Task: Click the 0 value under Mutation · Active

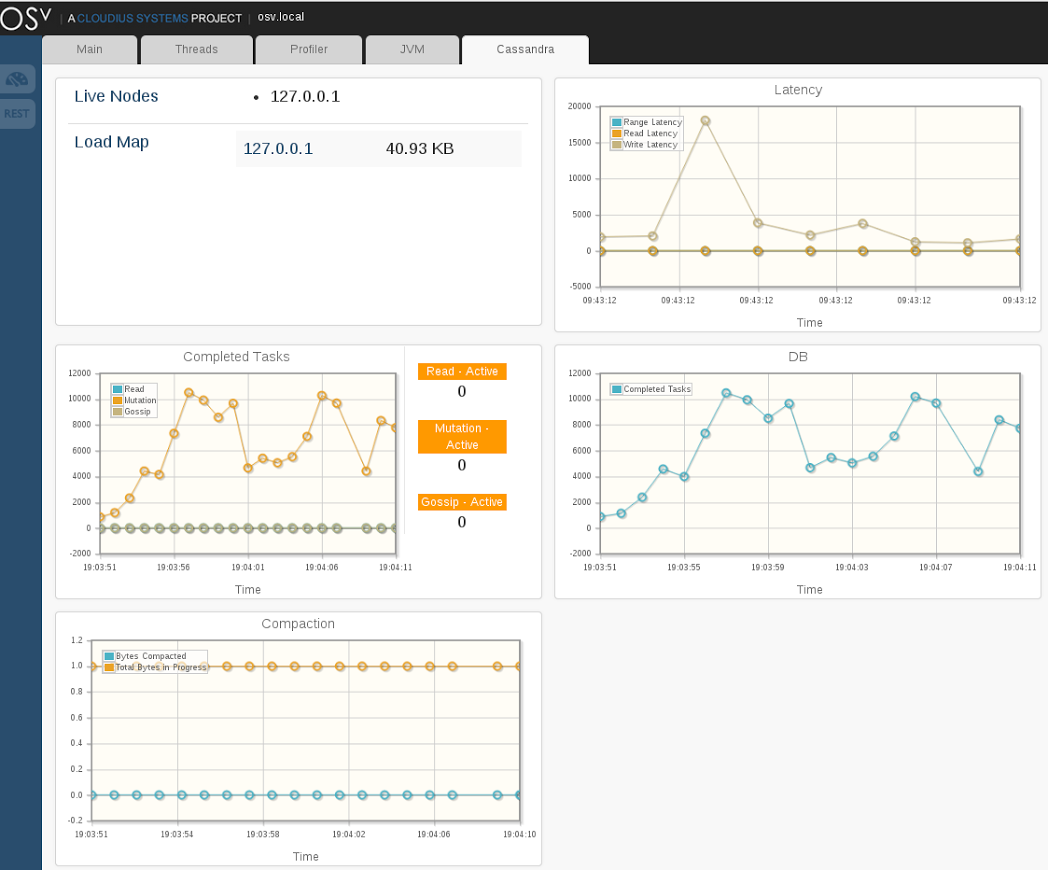Action: 462,465
